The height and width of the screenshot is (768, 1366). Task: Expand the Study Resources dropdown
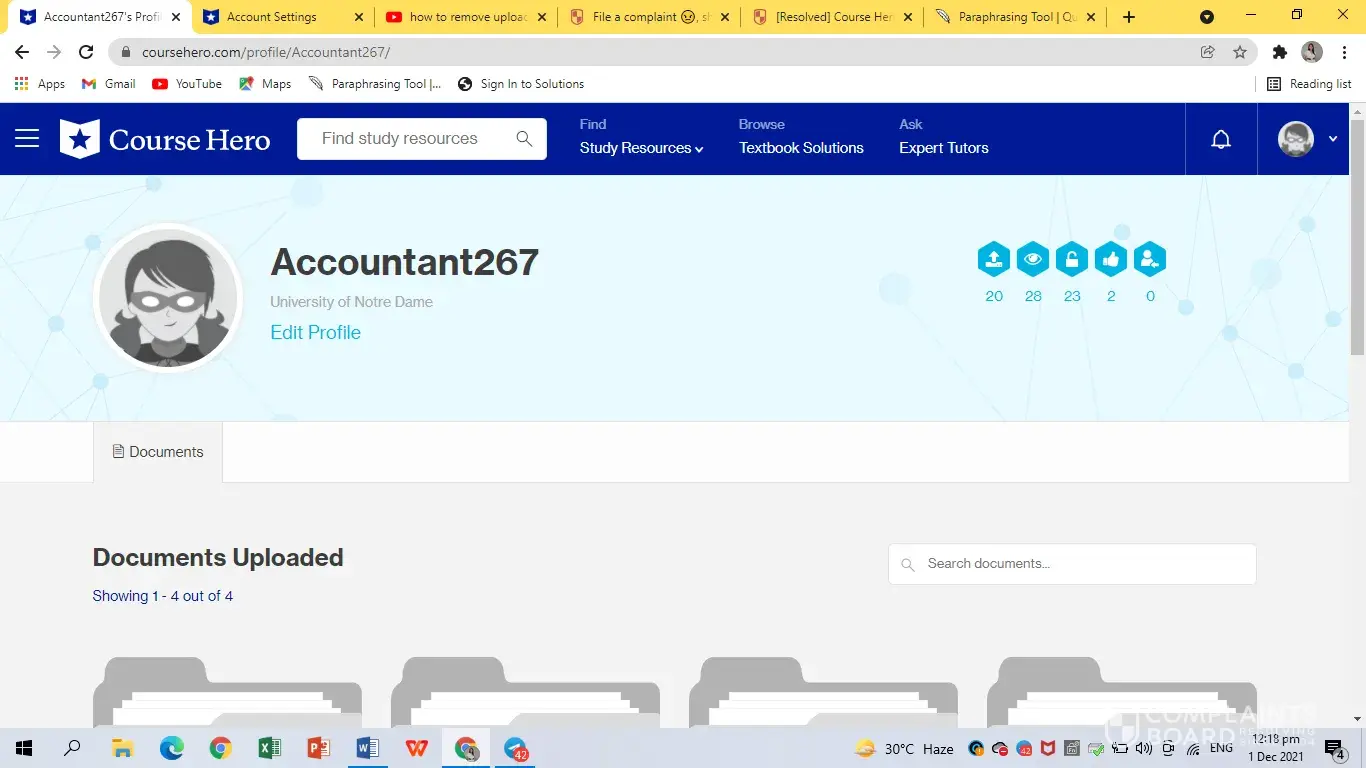[x=641, y=148]
